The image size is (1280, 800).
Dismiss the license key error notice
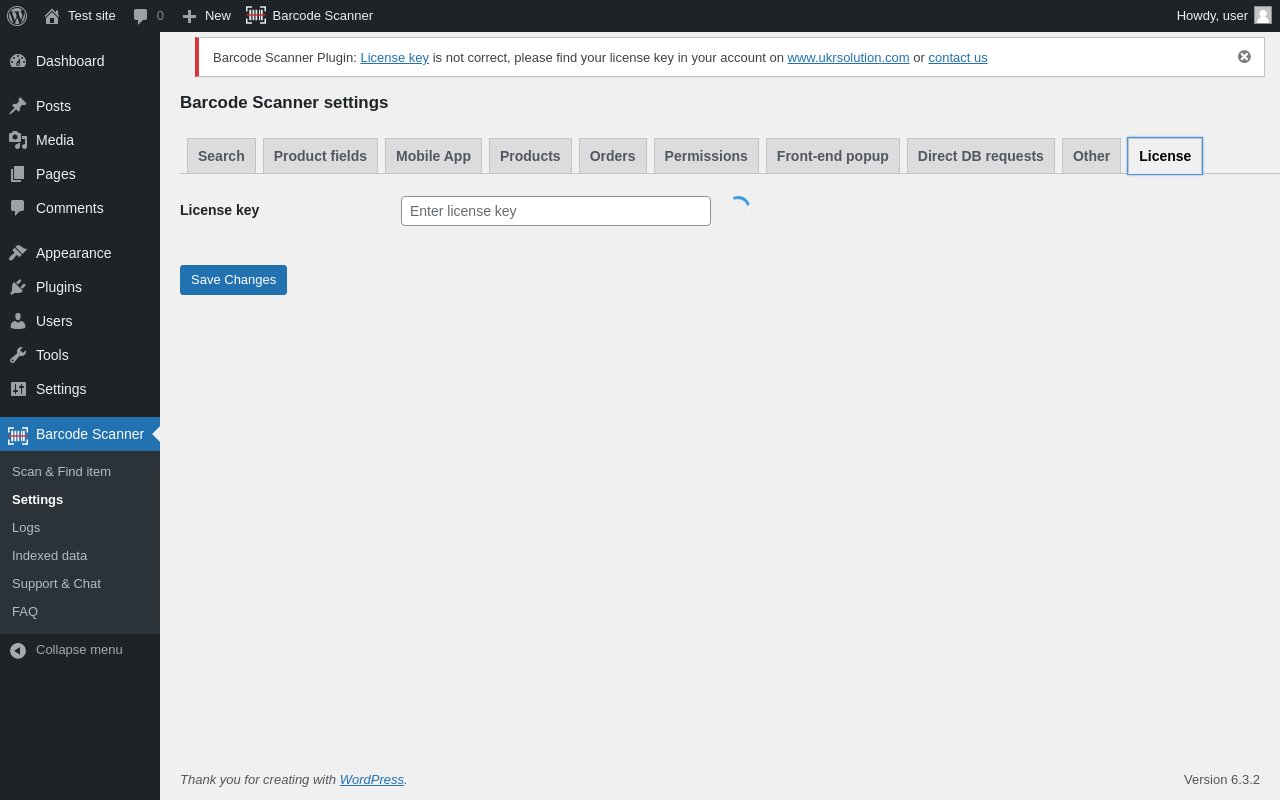(x=1244, y=57)
